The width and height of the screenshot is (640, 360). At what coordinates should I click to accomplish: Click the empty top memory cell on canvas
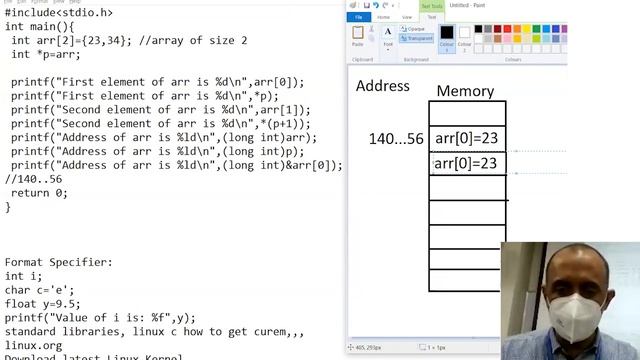[x=467, y=113]
